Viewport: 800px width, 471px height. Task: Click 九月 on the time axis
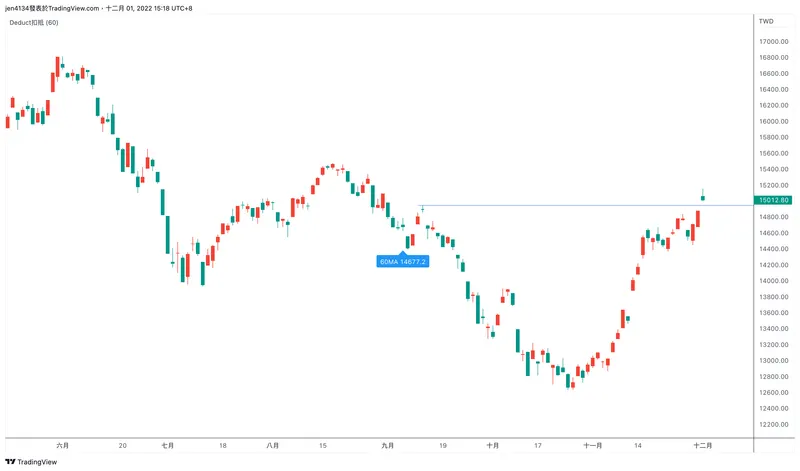click(387, 445)
